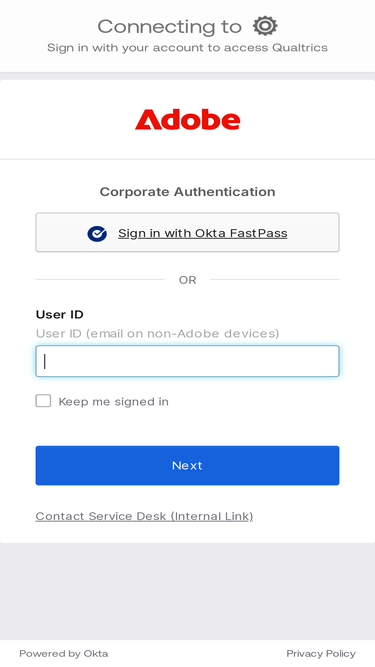Open the Privacy Policy link
This screenshot has width=375, height=667.
tap(321, 653)
